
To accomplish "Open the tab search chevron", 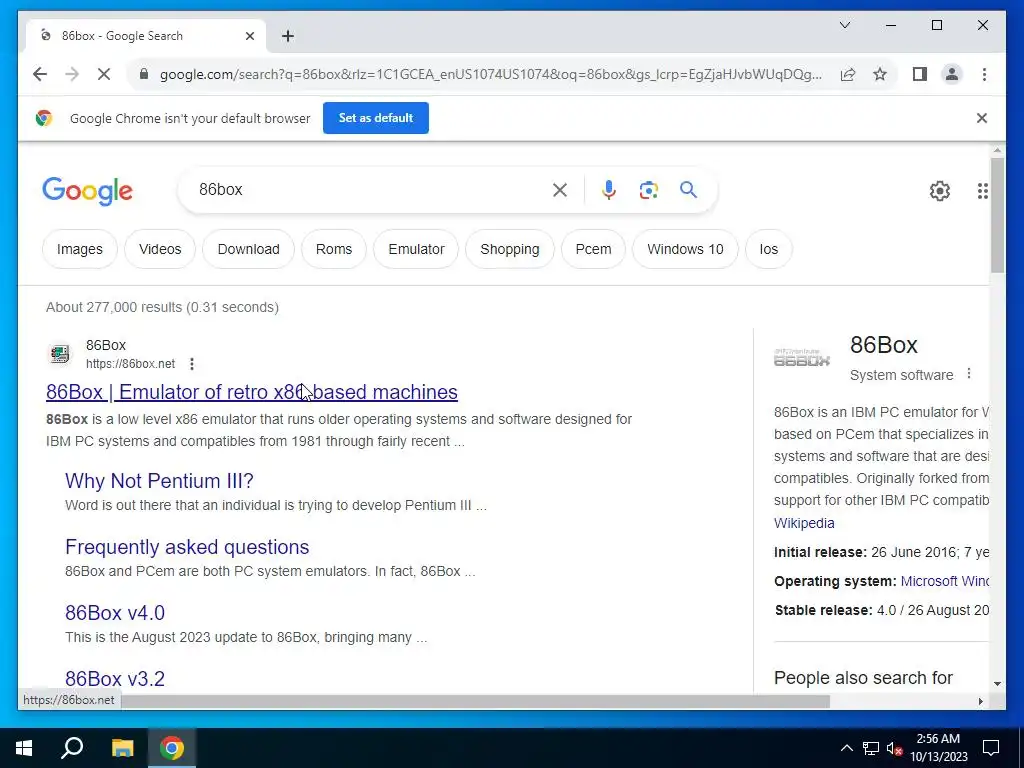I will pyautogui.click(x=844, y=25).
